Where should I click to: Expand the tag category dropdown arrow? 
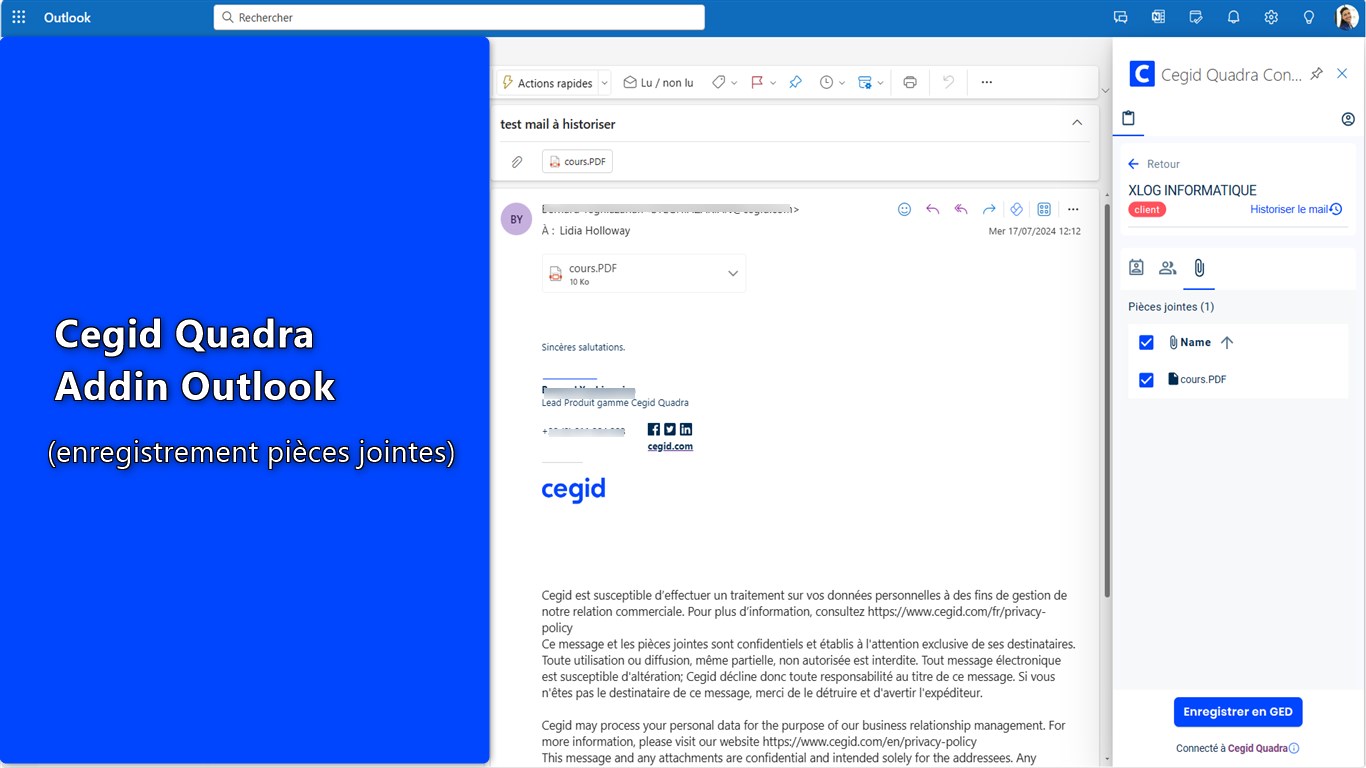pos(734,83)
